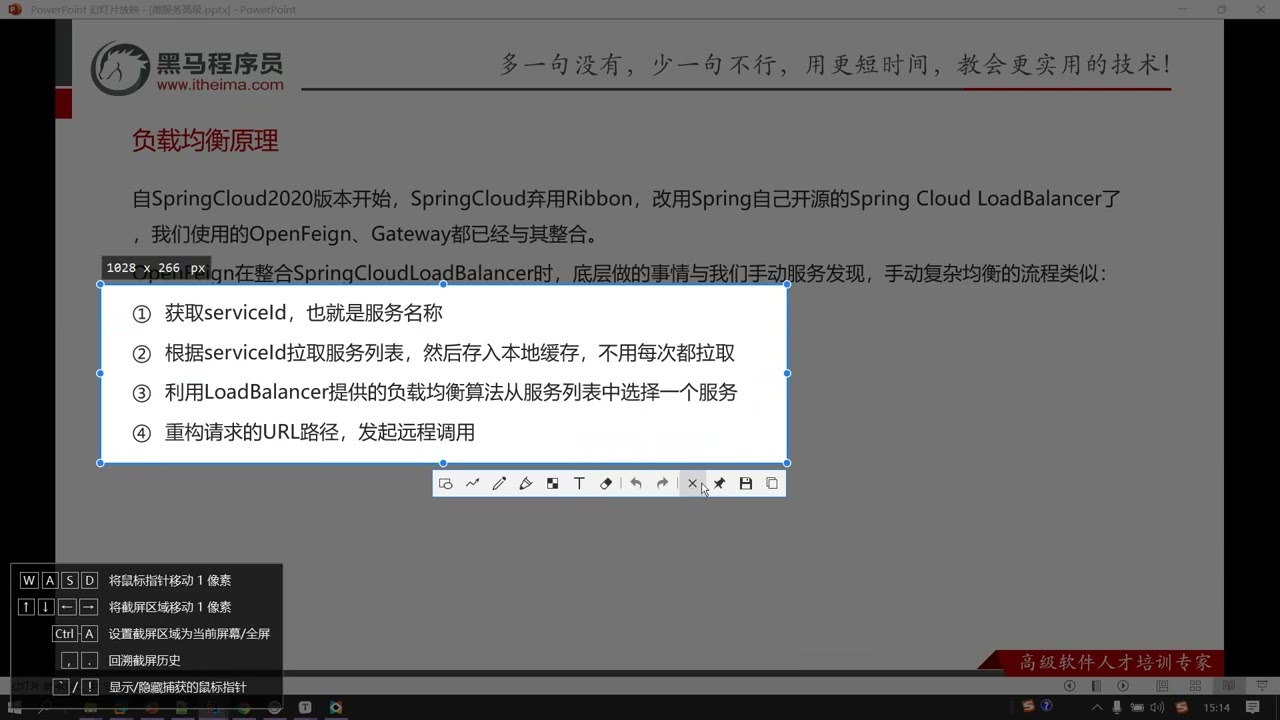Select the text annotation tool

(579, 484)
